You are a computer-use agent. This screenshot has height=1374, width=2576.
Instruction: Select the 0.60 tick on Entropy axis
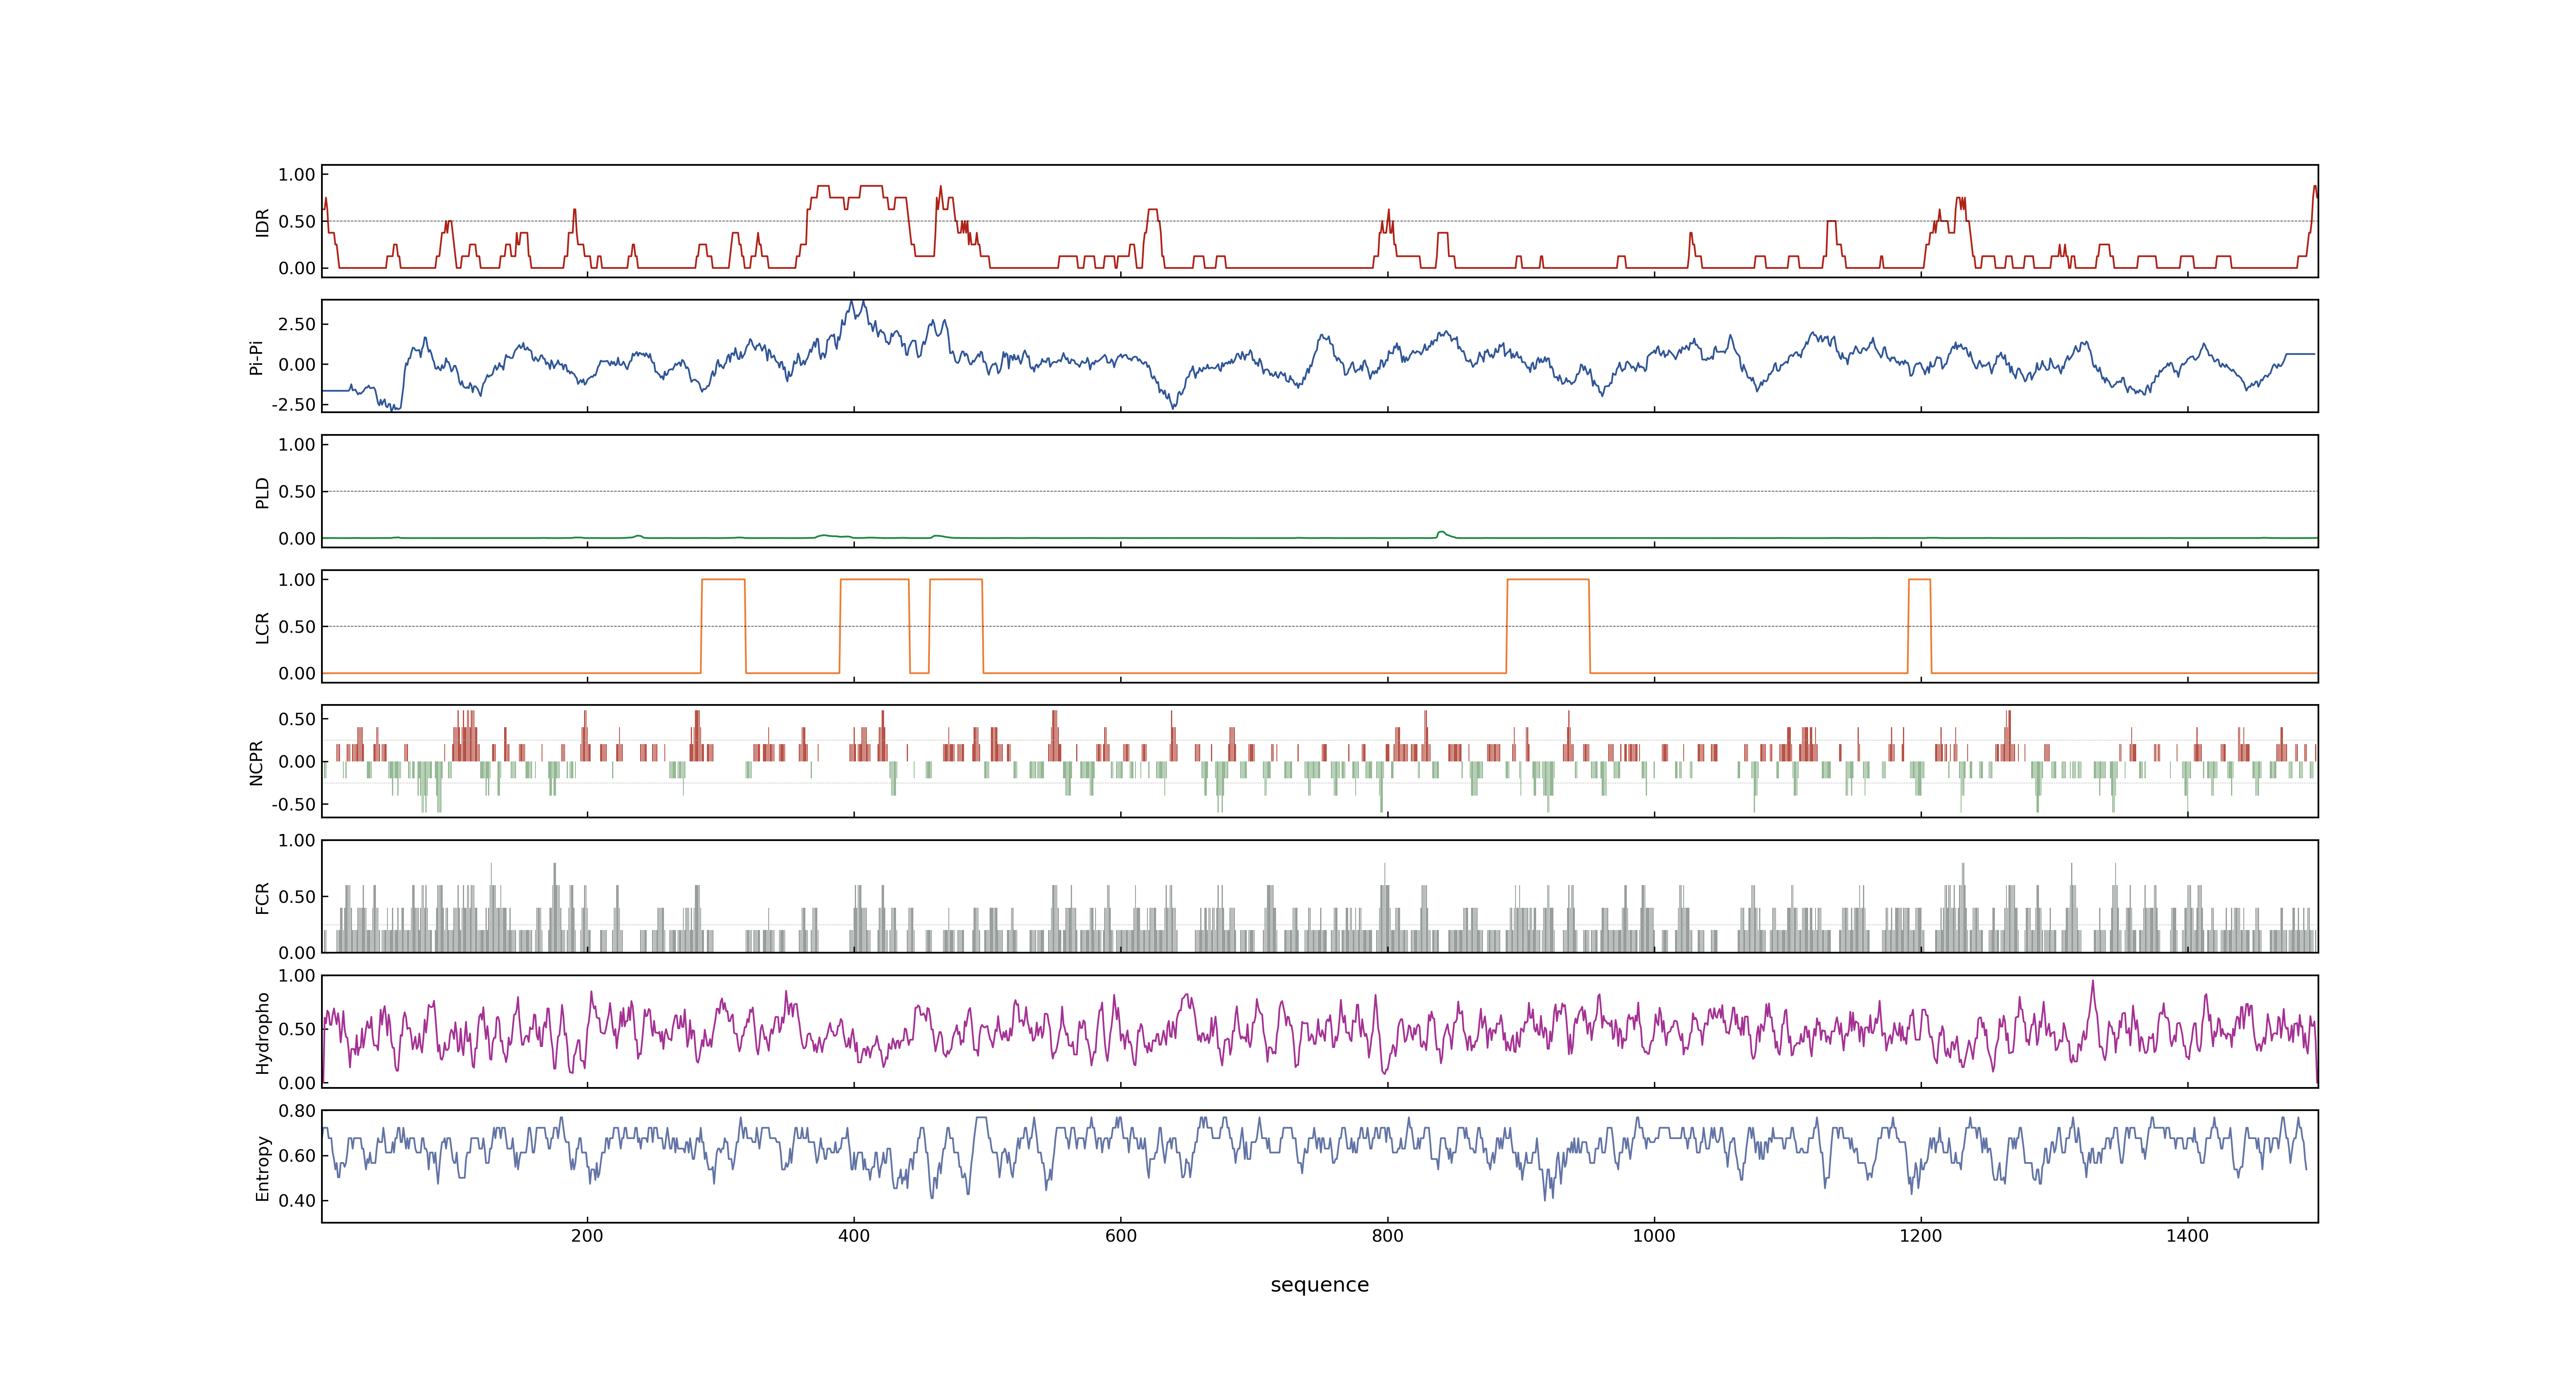(x=297, y=1156)
